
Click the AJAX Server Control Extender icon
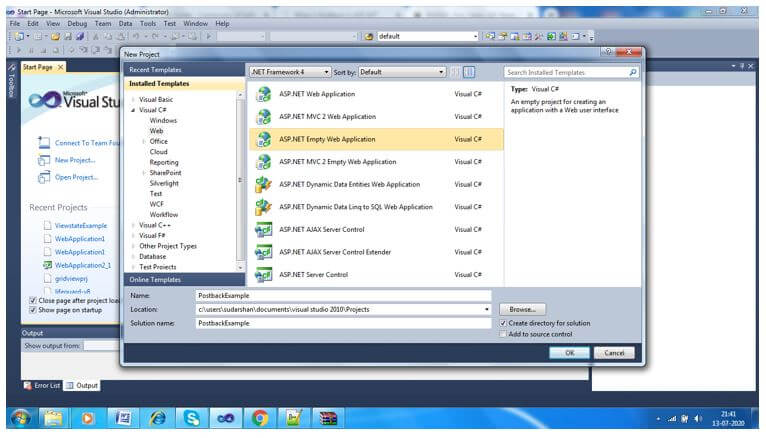[263, 252]
